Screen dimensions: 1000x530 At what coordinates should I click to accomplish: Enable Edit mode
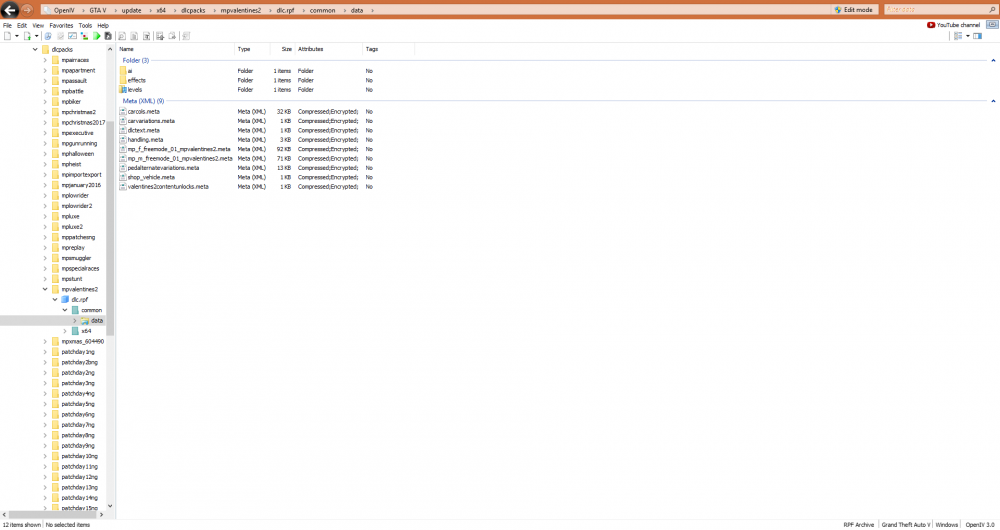[853, 10]
